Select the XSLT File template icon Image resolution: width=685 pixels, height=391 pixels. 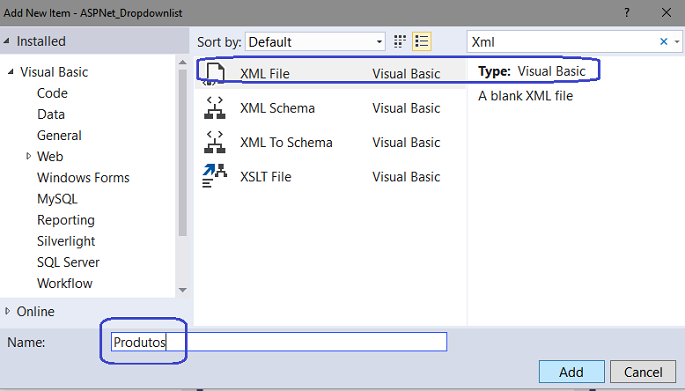tap(214, 176)
